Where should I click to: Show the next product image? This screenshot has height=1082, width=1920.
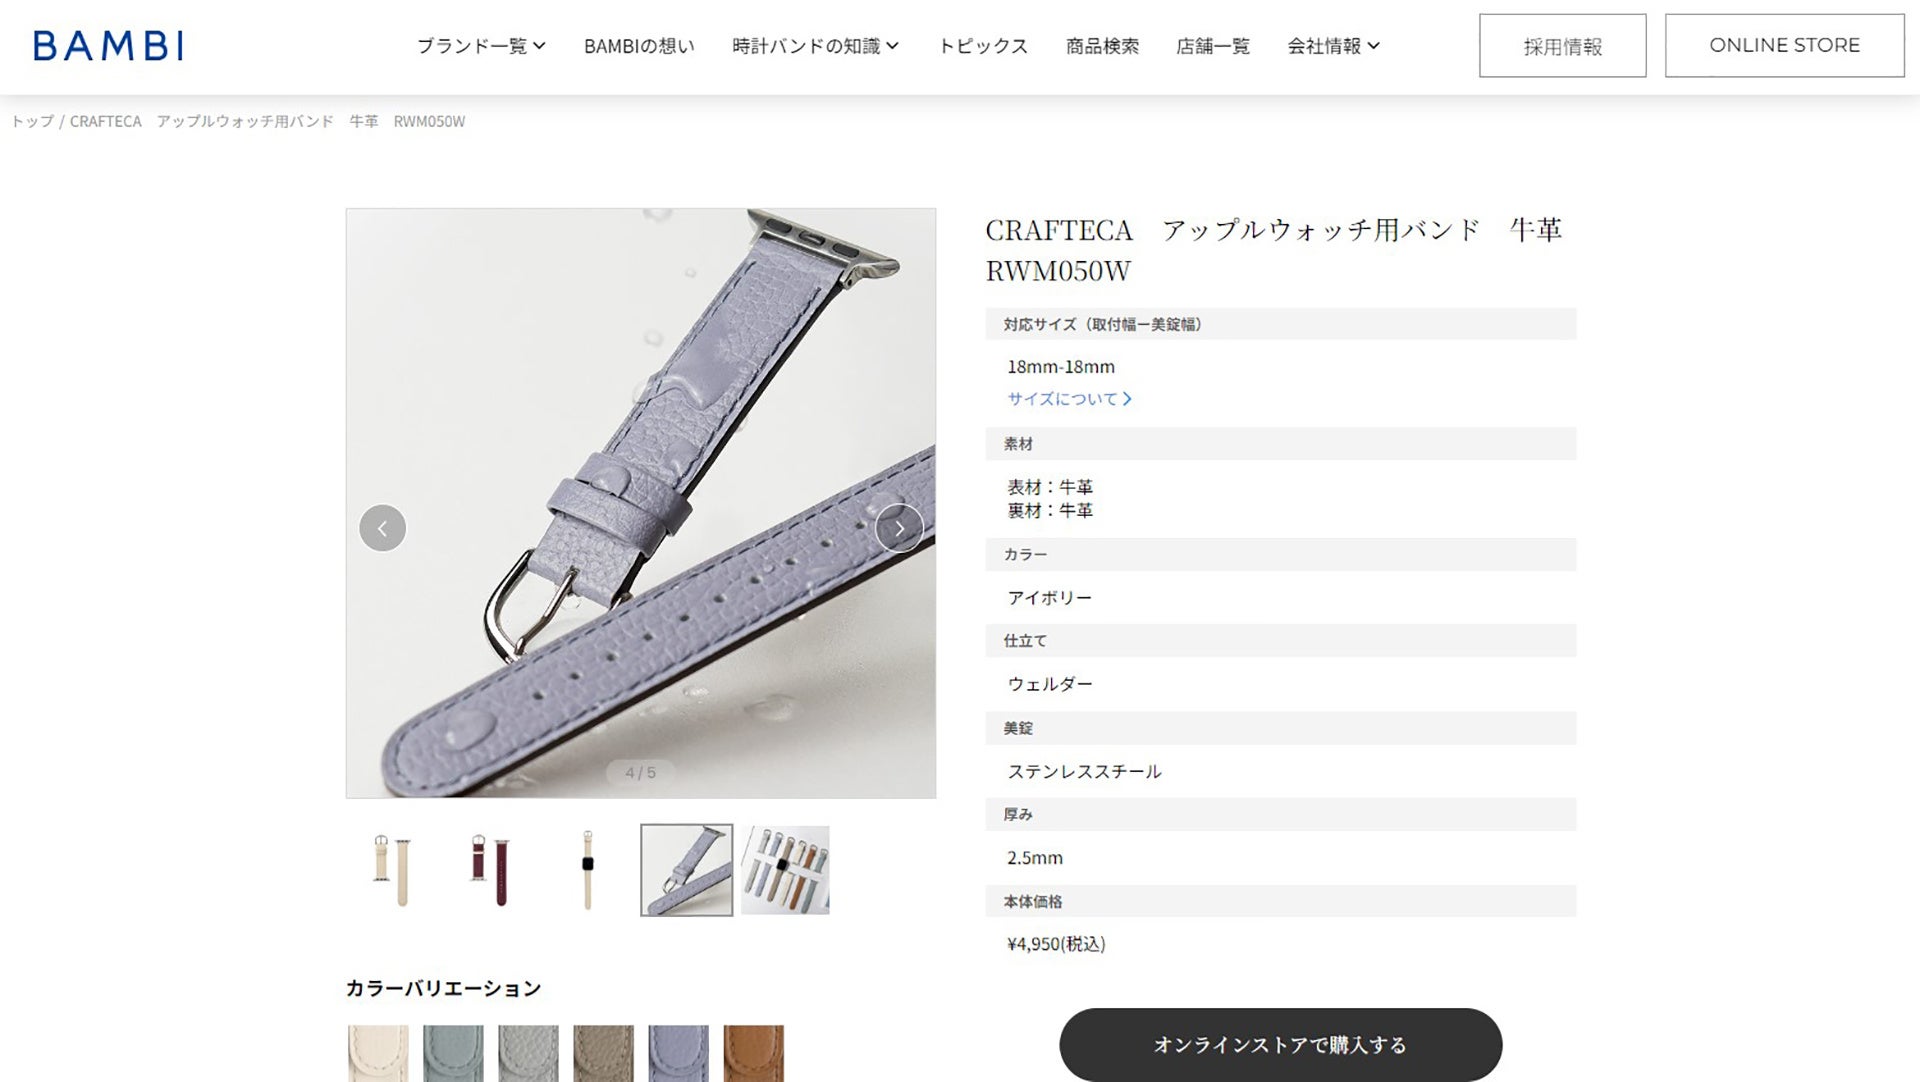pyautogui.click(x=899, y=528)
